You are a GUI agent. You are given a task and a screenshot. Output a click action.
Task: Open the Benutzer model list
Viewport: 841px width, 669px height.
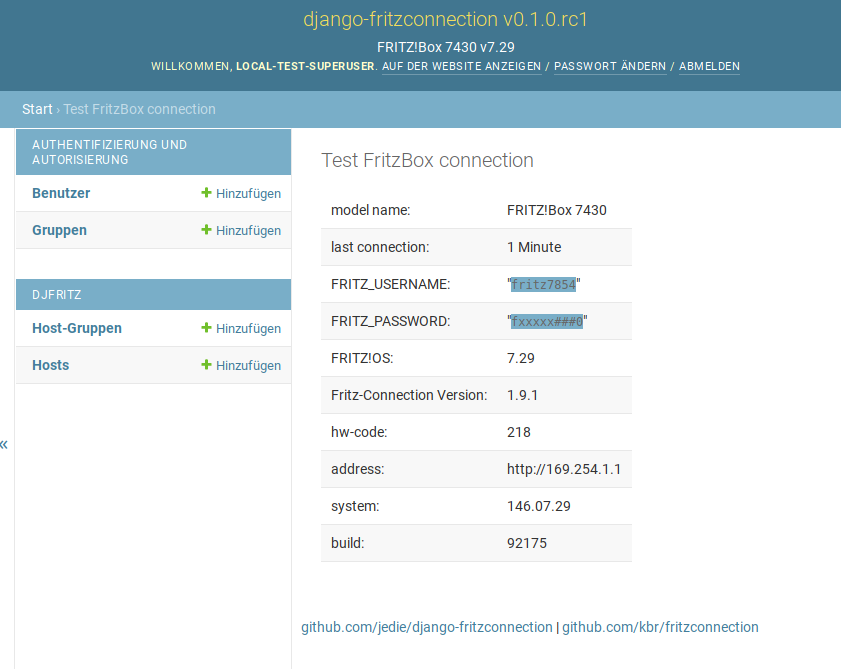click(61, 193)
